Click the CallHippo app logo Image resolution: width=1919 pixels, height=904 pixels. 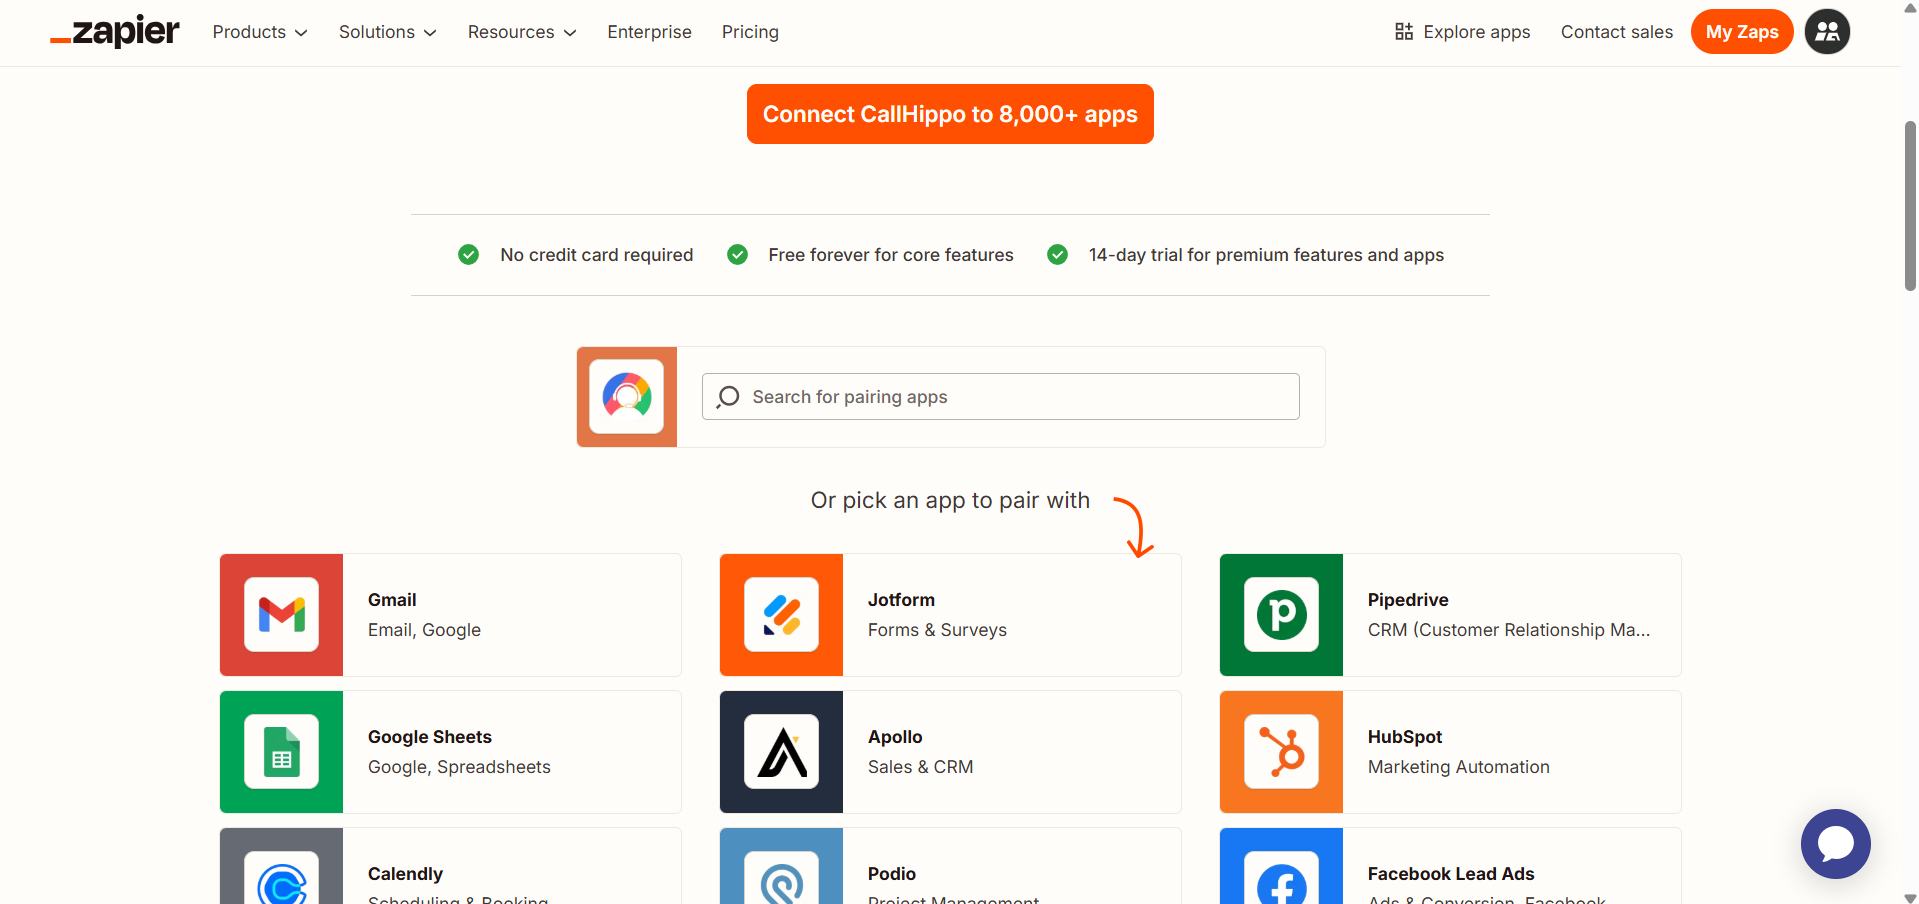[x=627, y=397]
